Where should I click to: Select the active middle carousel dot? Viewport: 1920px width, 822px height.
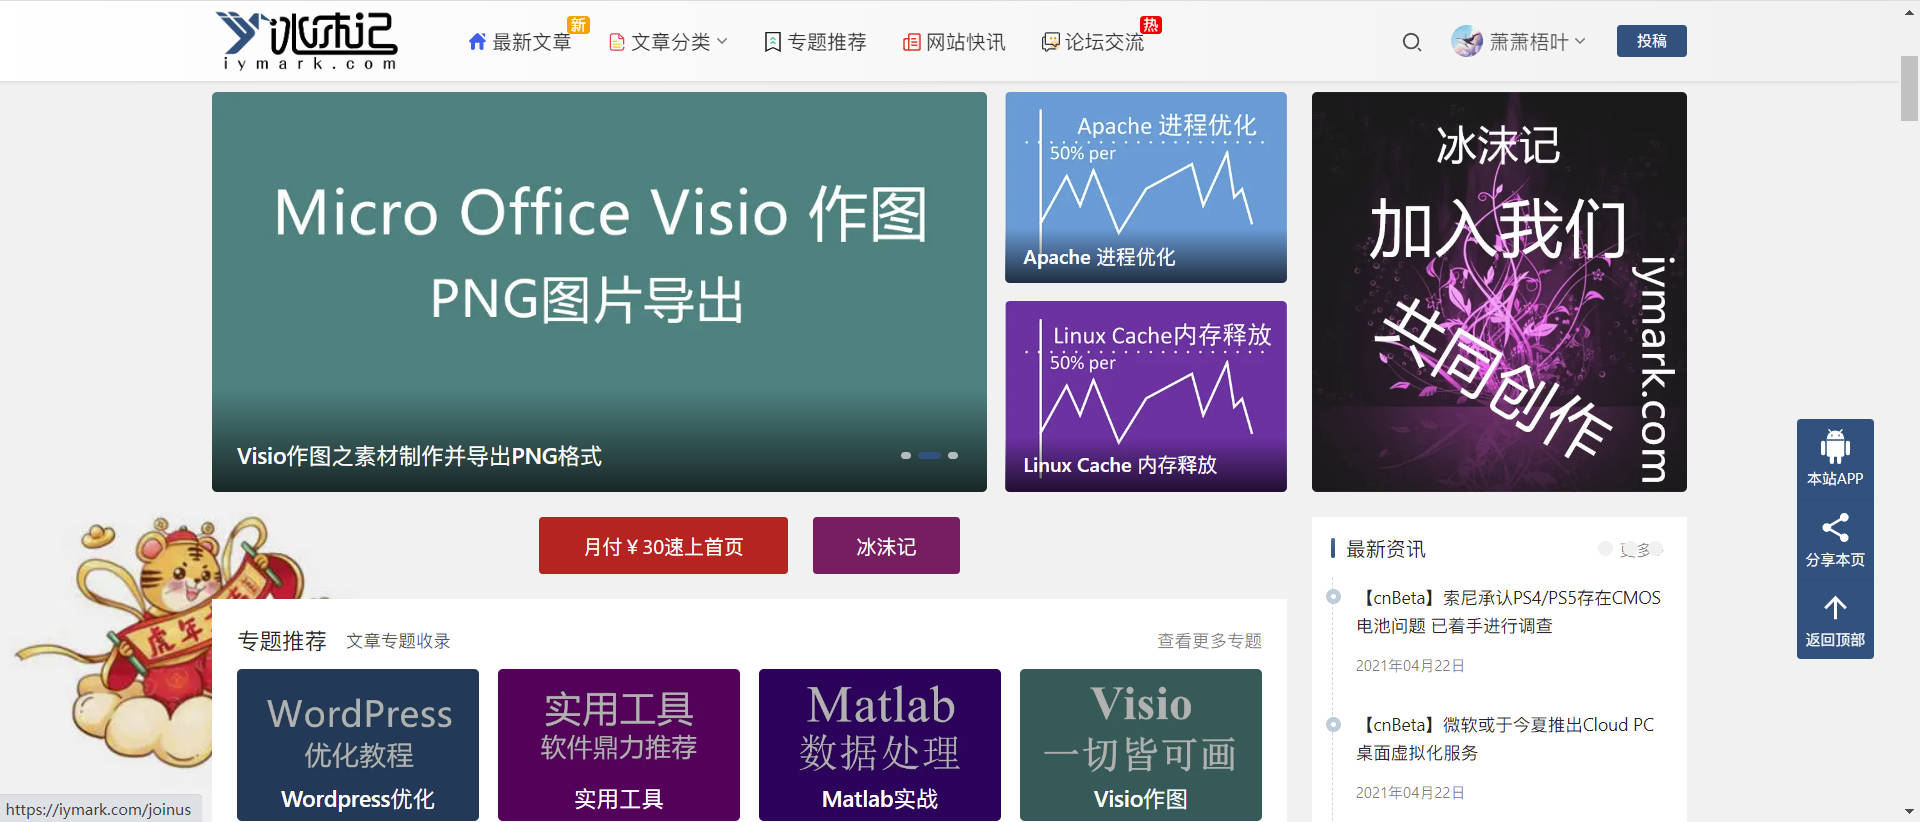[x=929, y=455]
